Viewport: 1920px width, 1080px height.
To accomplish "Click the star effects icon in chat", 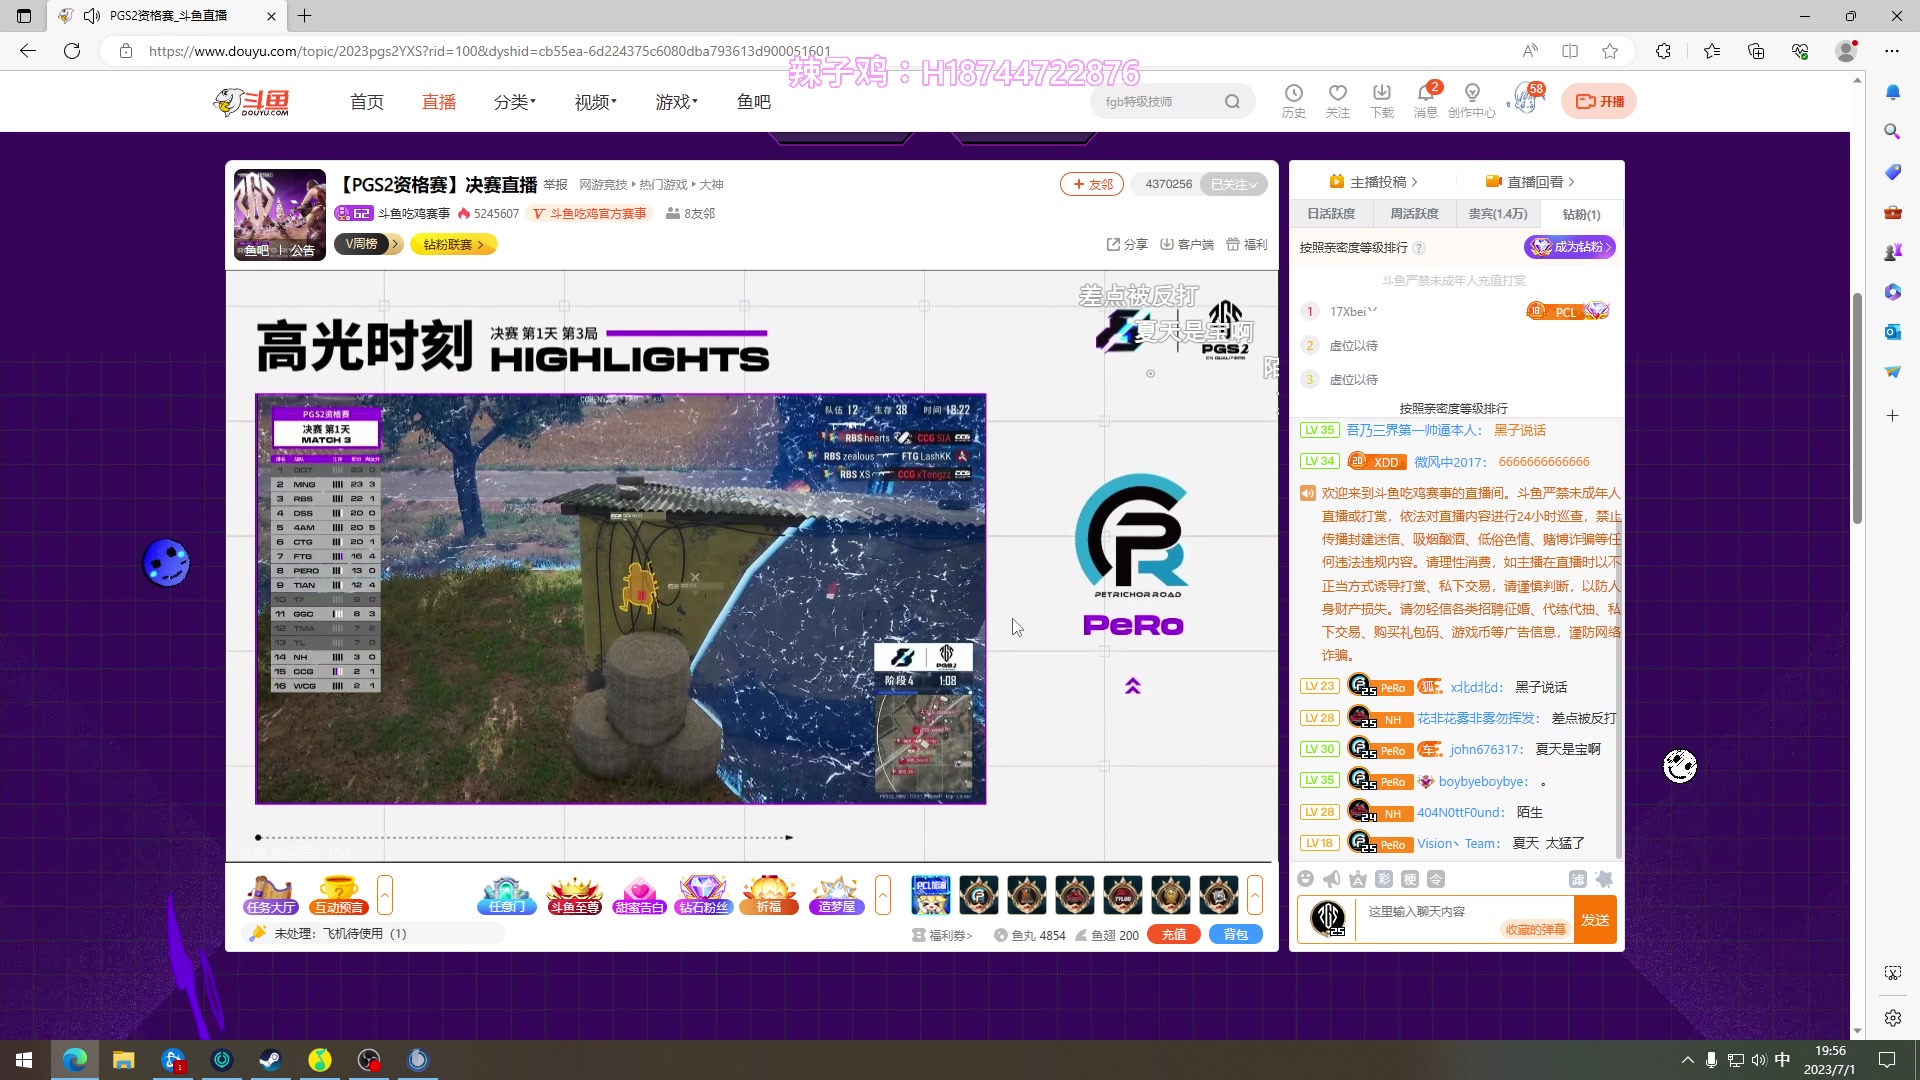I will 1604,879.
